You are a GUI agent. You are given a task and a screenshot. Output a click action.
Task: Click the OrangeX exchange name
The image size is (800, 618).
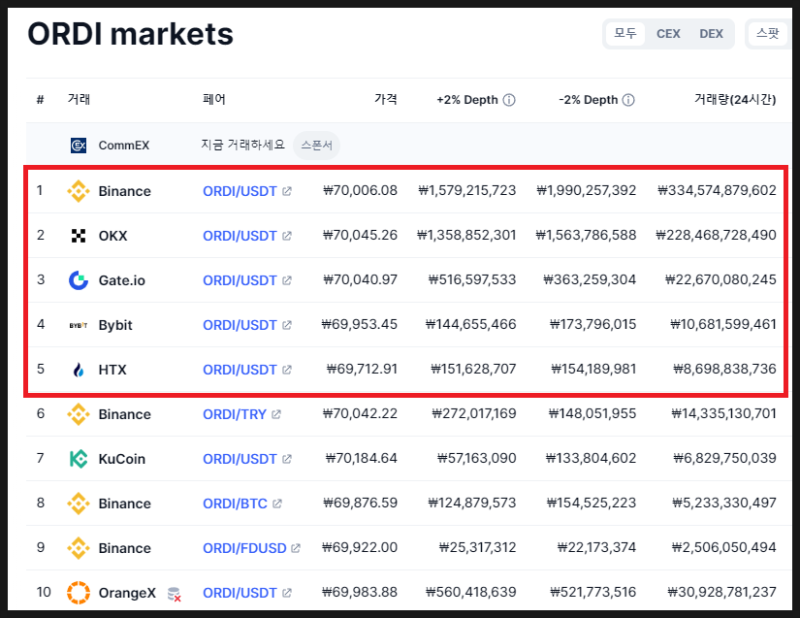127,592
